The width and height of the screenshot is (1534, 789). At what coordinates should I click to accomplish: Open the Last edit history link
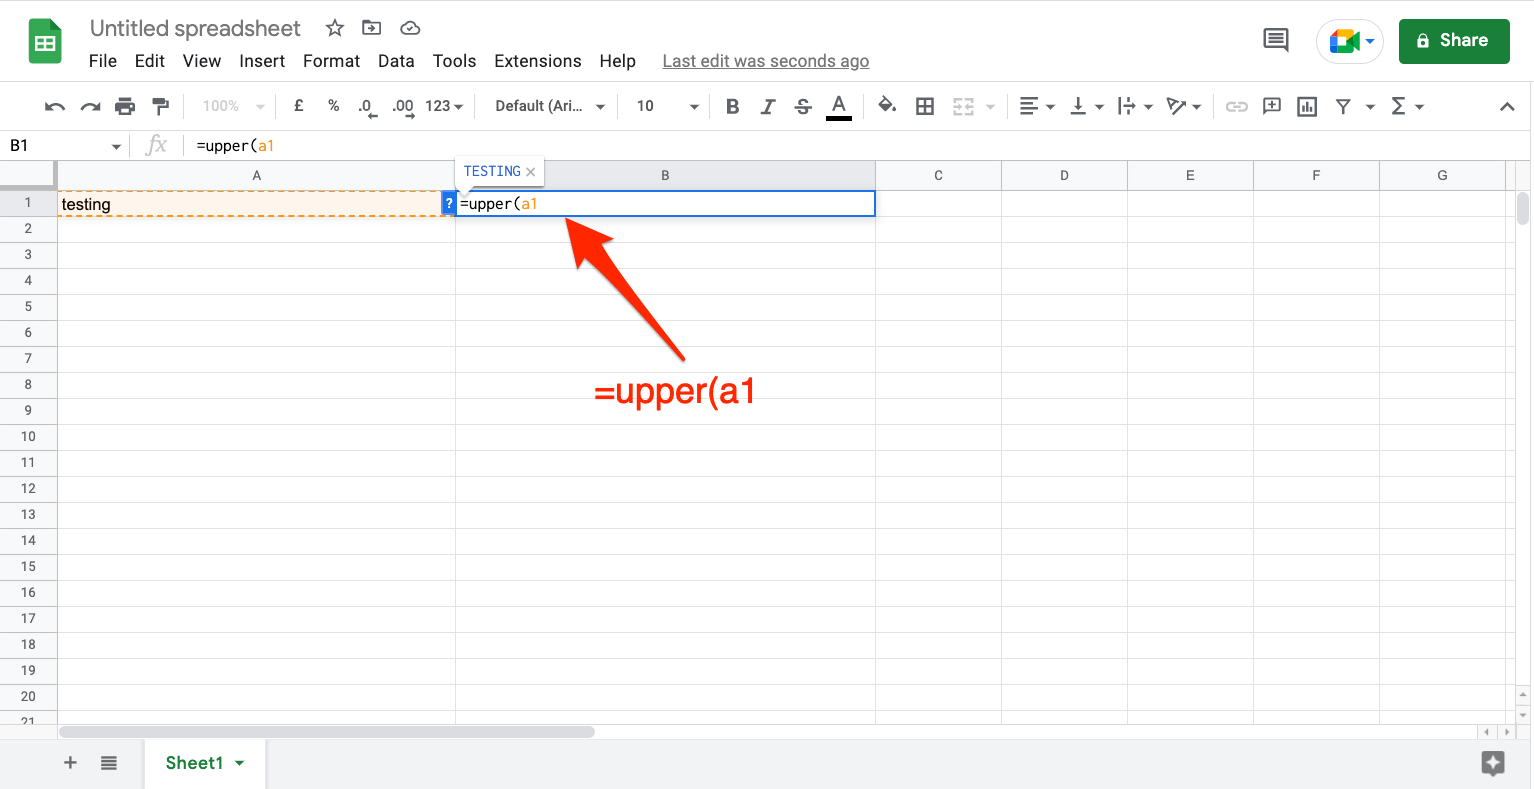coord(765,61)
